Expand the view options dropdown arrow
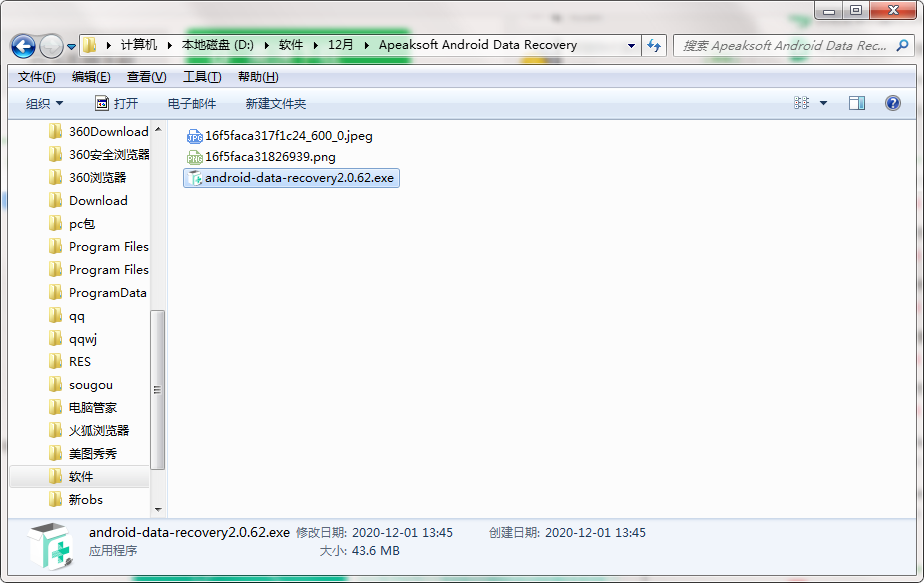This screenshot has width=924, height=583. (x=823, y=104)
